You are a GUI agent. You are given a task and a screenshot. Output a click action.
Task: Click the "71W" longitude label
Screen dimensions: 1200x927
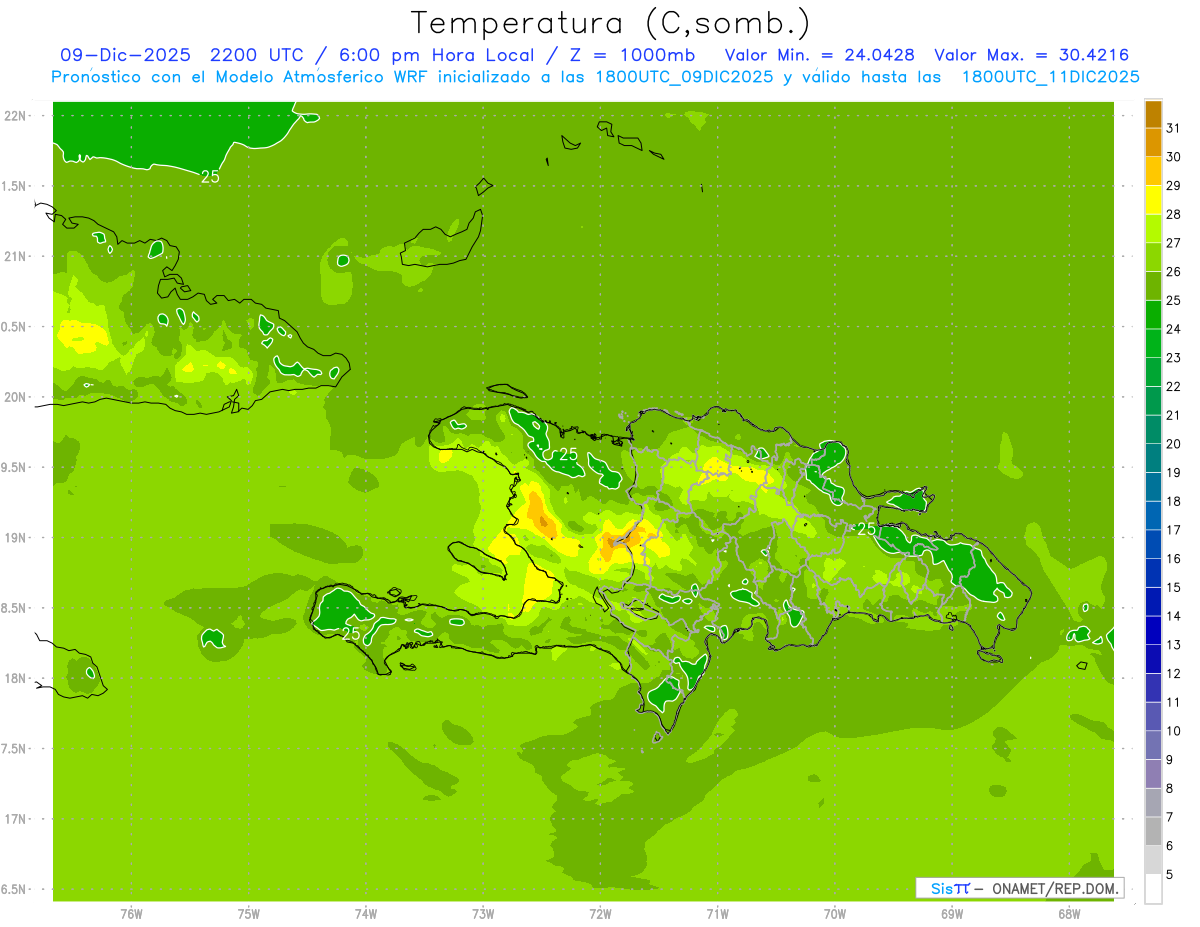(717, 914)
